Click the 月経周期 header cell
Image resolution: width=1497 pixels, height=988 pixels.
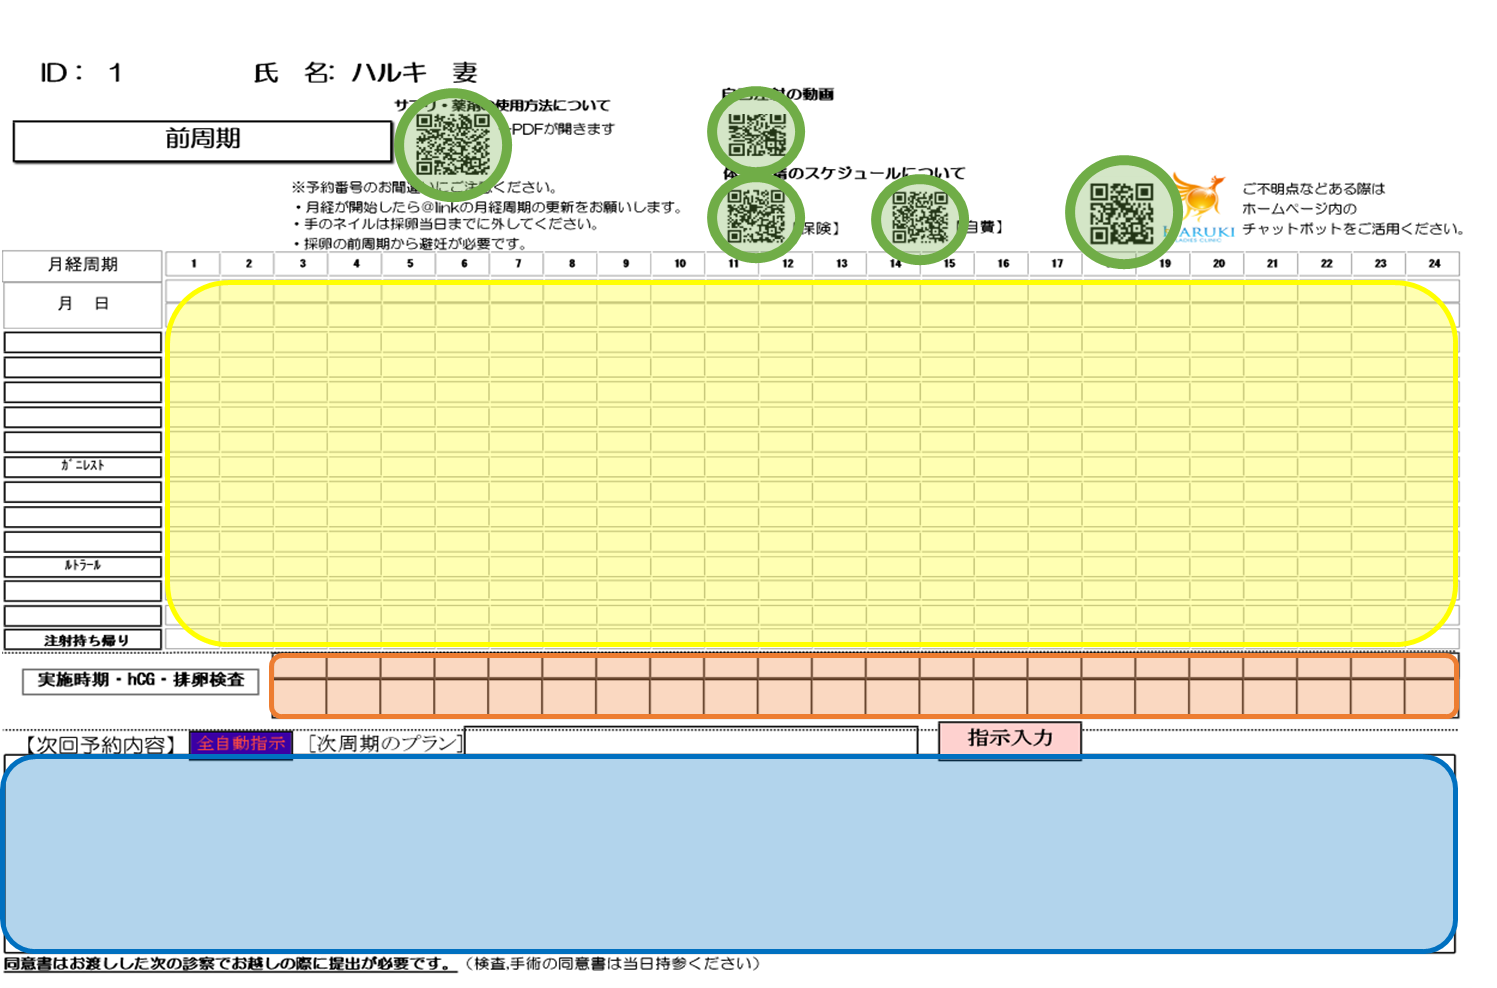(x=83, y=265)
